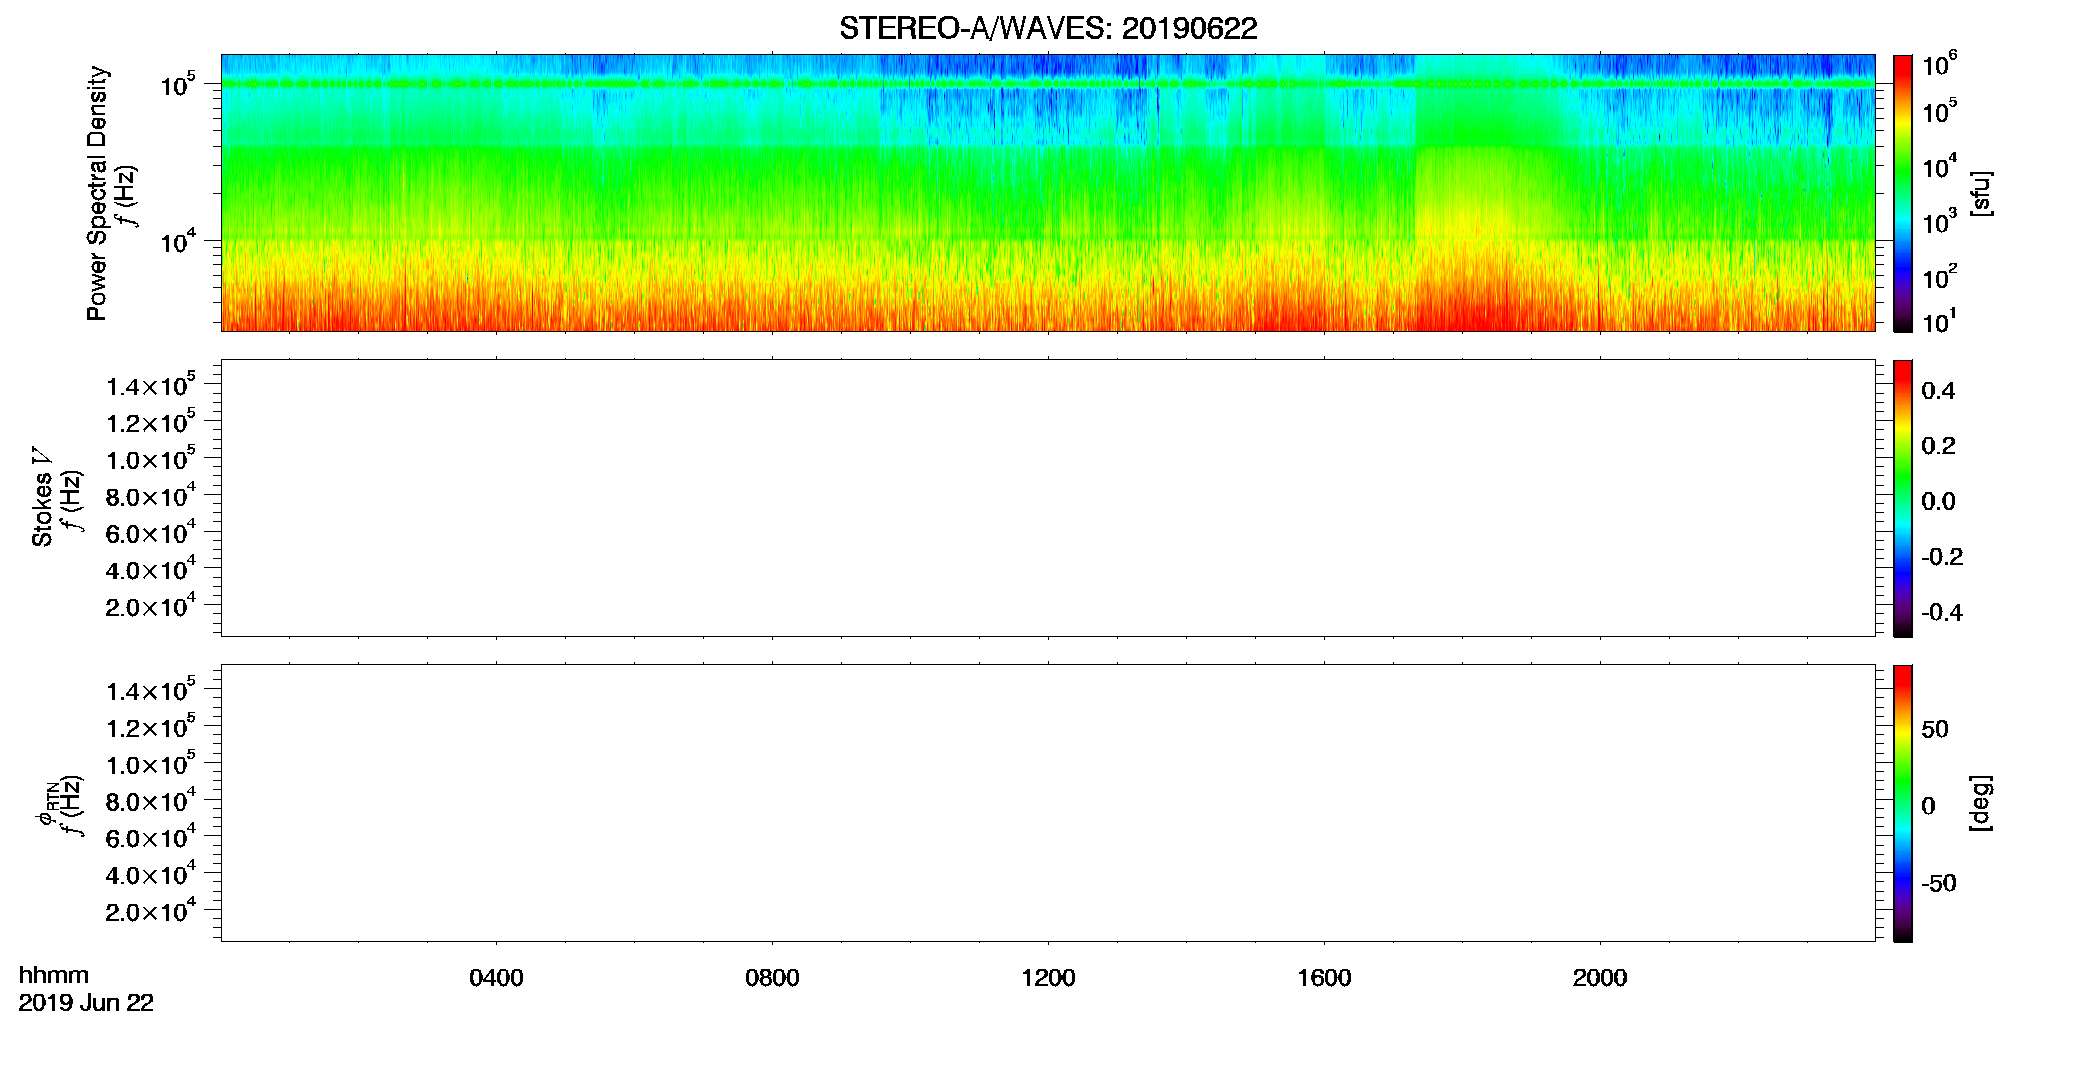The image size is (2096, 1080).
Task: Select the 0.2 tick on Stokes V color bar
Action: tap(1938, 446)
